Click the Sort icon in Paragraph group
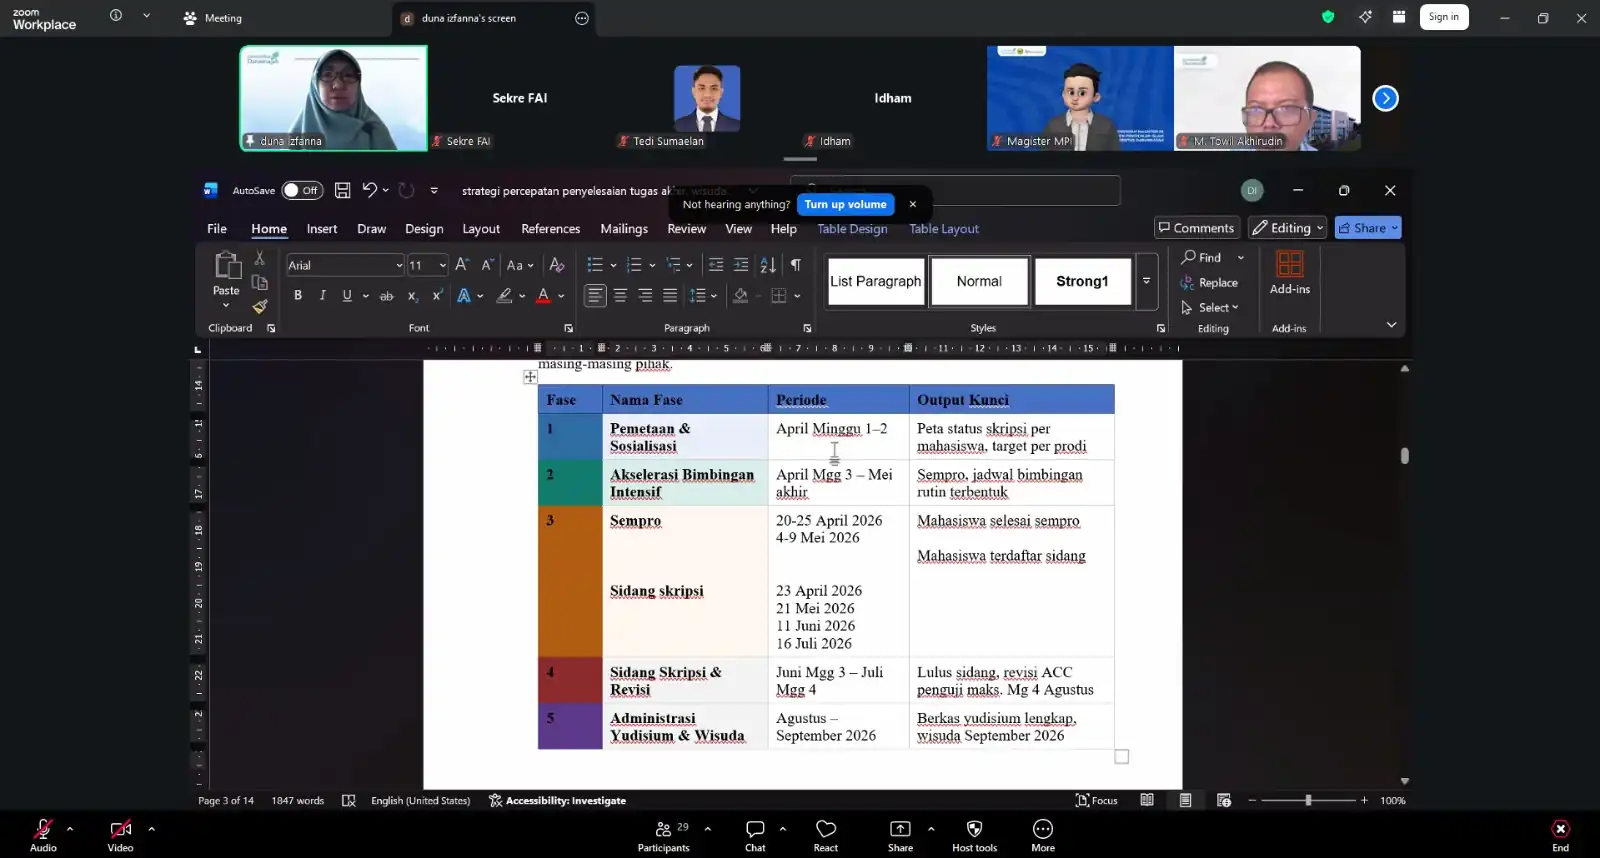This screenshot has height=858, width=1600. point(768,265)
